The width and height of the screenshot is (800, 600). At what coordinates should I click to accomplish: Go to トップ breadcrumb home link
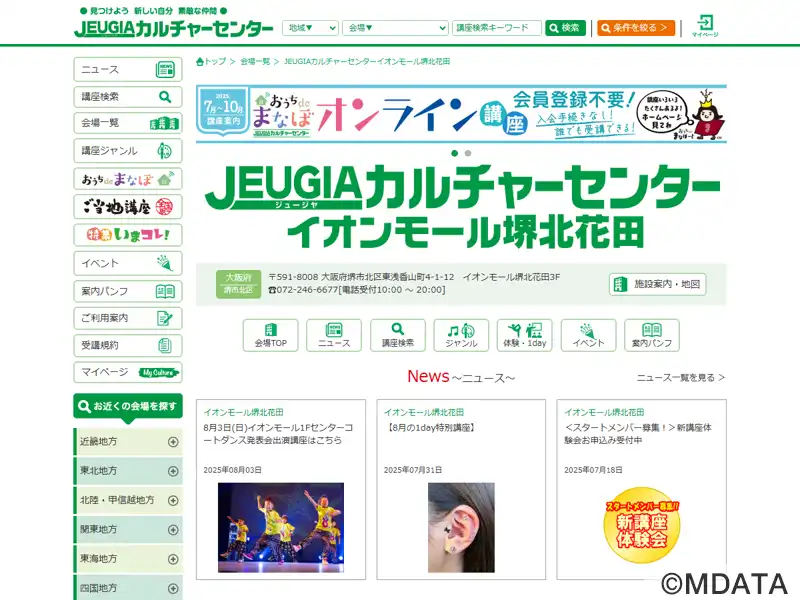coord(211,61)
